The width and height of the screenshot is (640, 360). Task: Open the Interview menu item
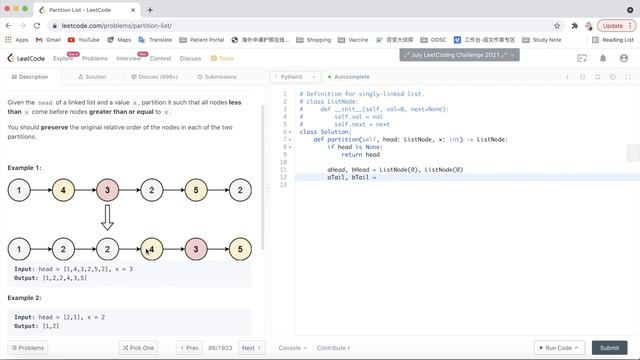(129, 58)
